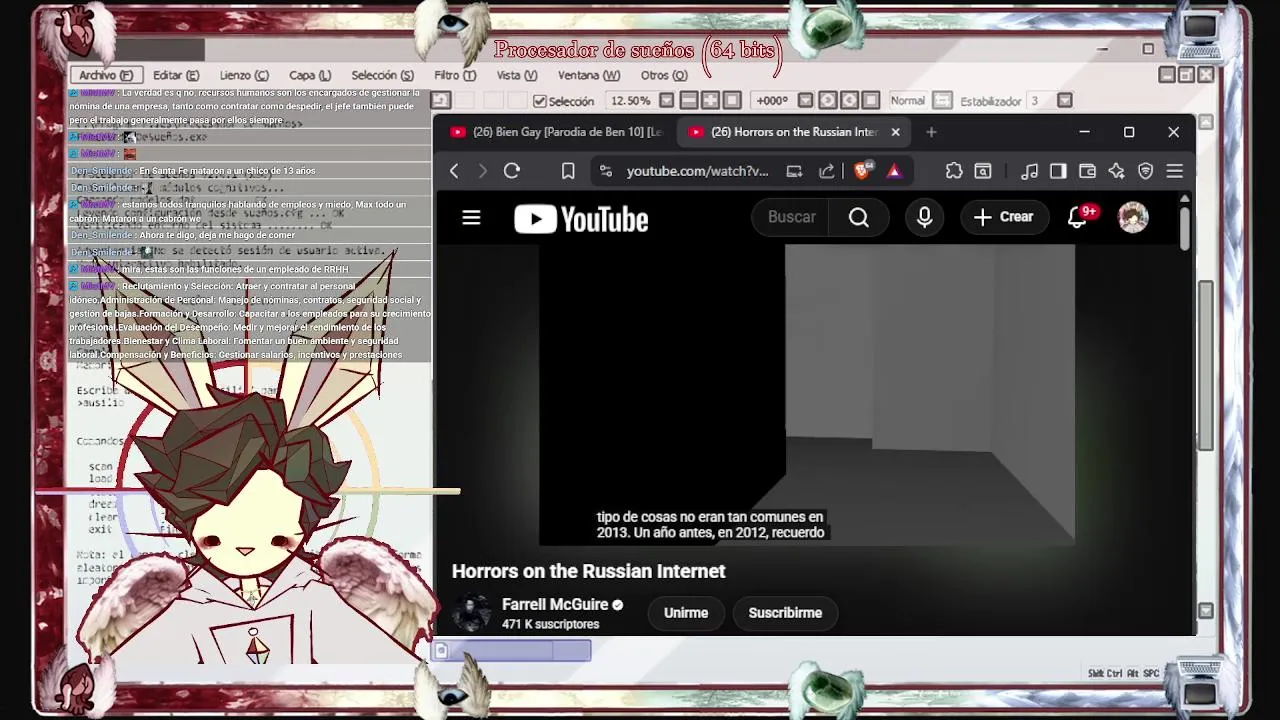The width and height of the screenshot is (1280, 720).
Task: Click the Horrors on the Russian Internet video player
Action: click(807, 396)
